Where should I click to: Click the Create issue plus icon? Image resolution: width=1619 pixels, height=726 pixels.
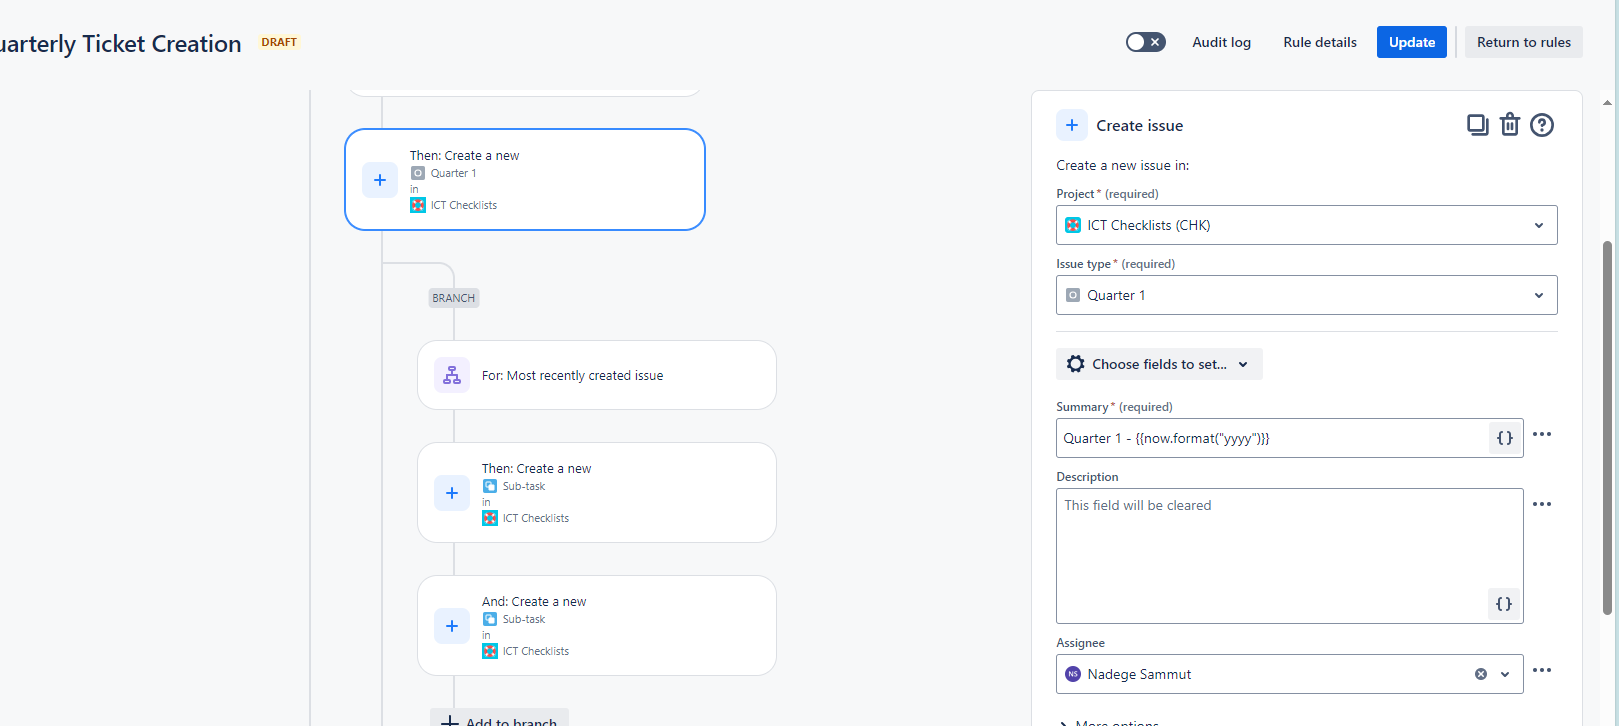pos(1072,125)
